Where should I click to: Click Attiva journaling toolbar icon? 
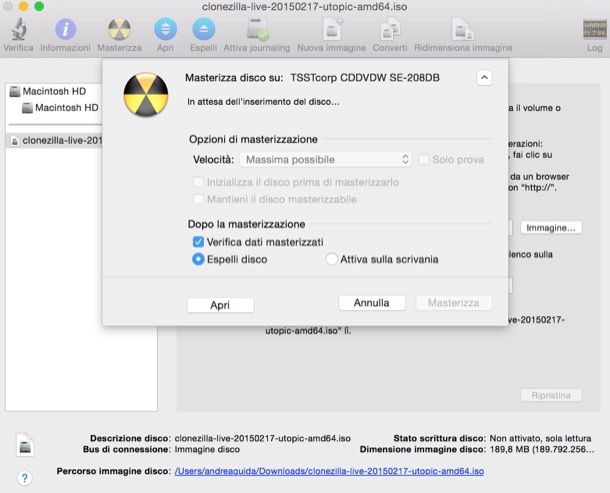pyautogui.click(x=256, y=30)
